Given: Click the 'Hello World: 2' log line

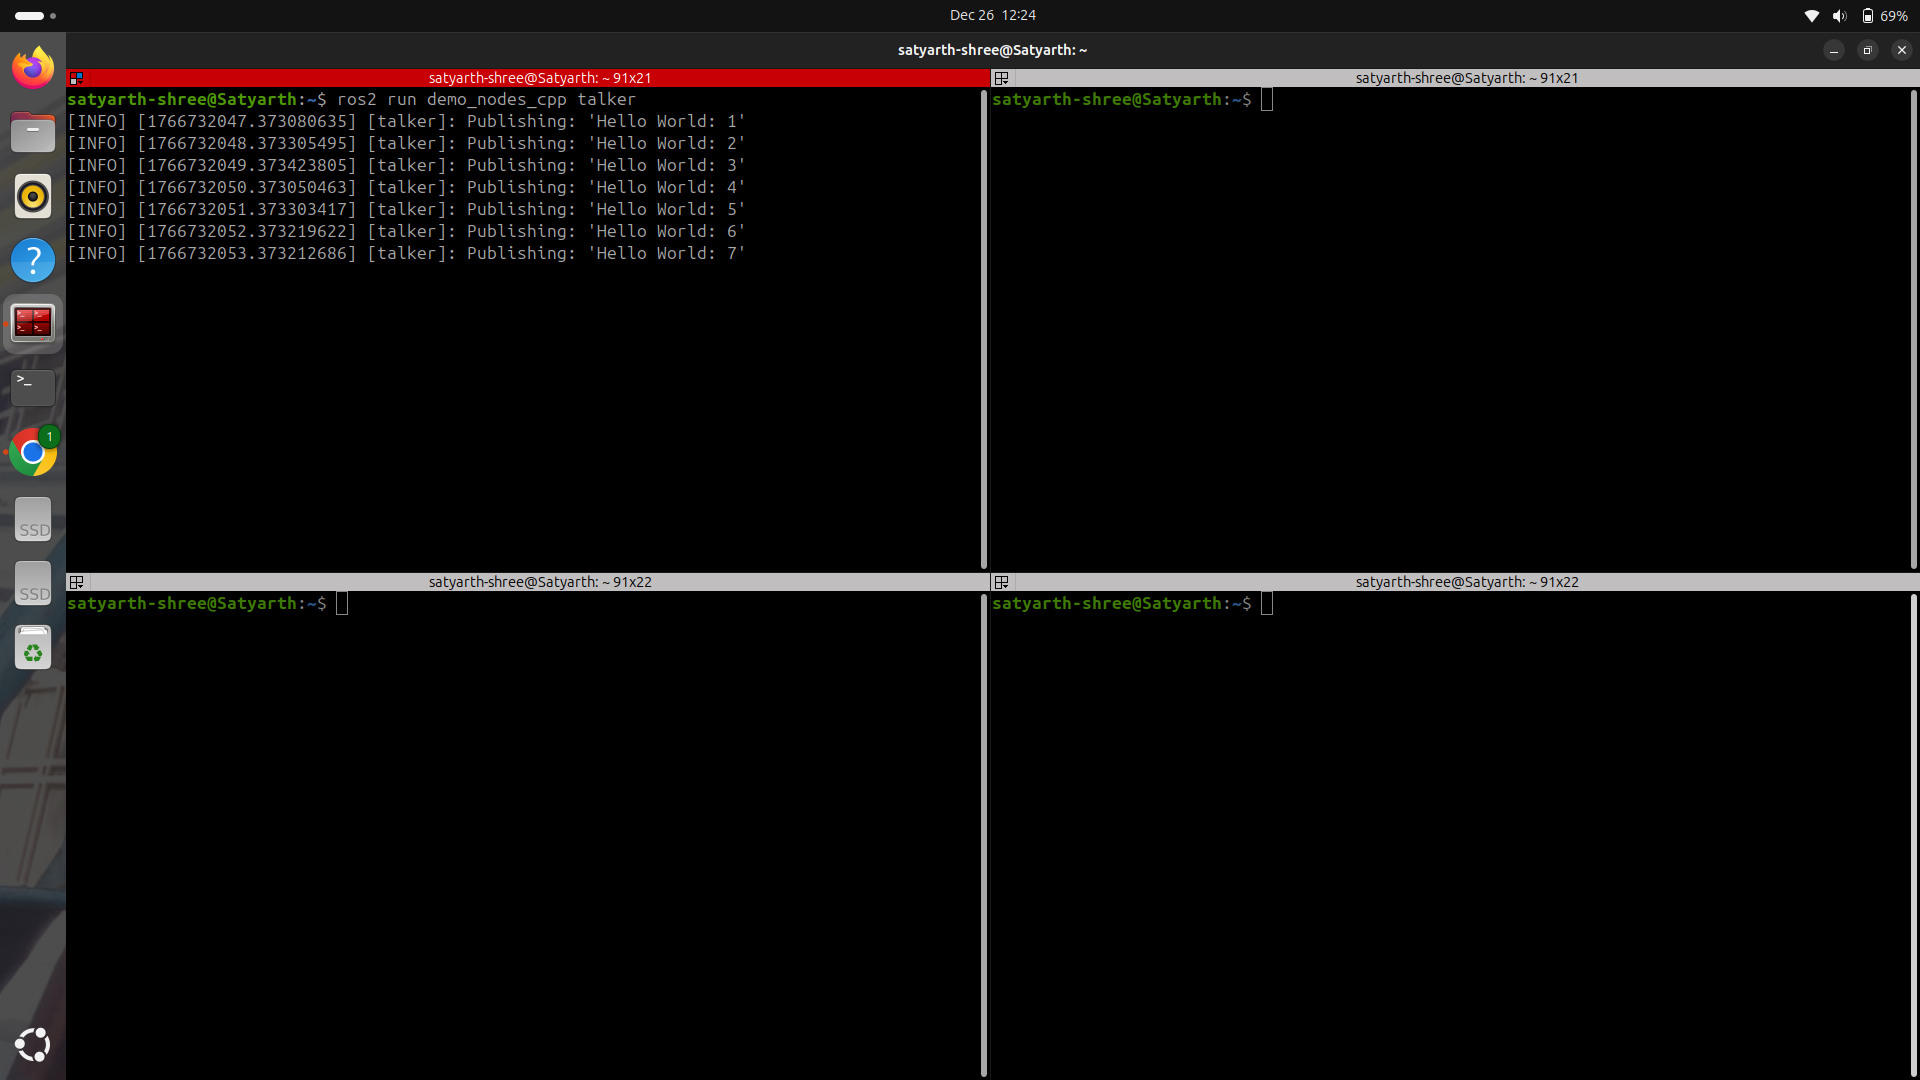Looking at the screenshot, I should click(406, 143).
